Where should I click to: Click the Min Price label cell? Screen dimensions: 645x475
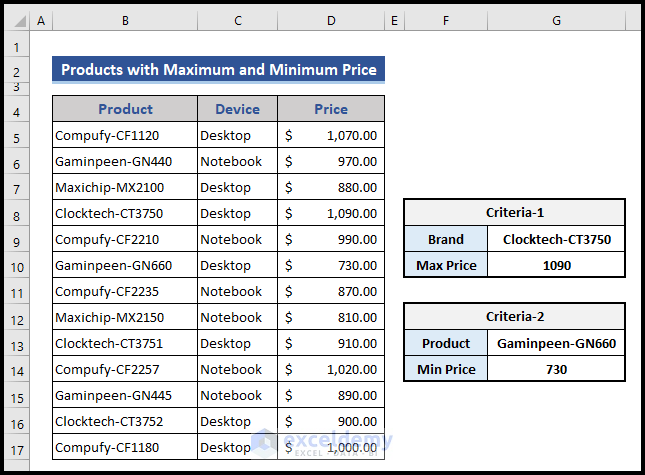tap(446, 369)
